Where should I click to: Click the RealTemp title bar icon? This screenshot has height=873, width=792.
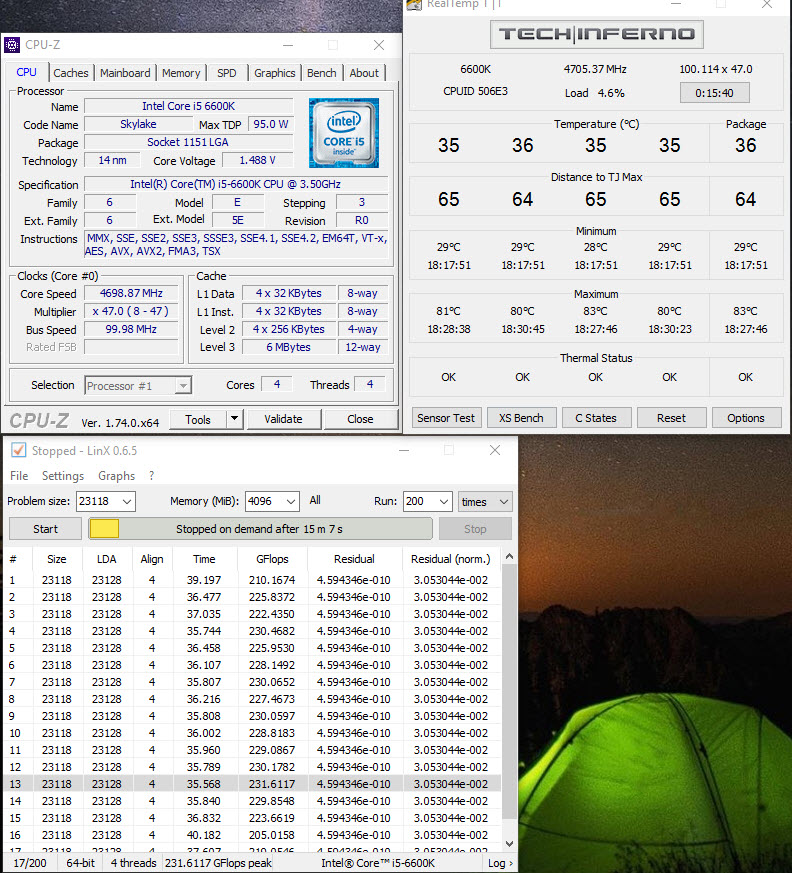[414, 4]
